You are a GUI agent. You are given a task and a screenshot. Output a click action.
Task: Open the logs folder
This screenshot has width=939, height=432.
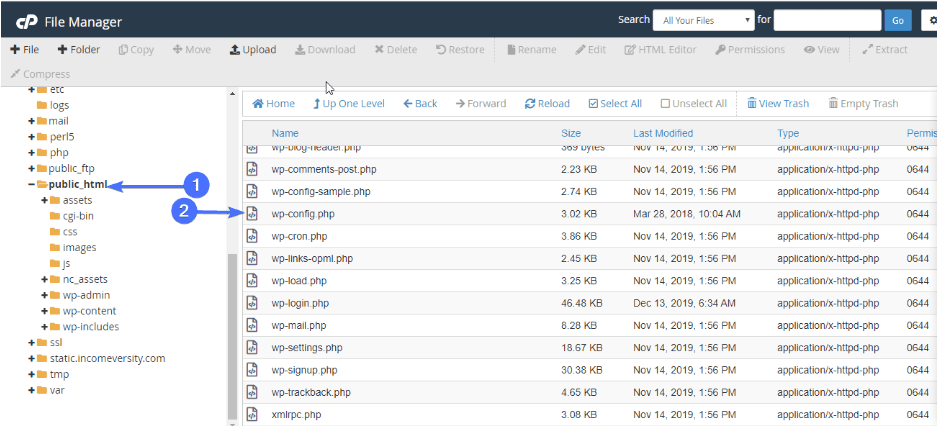point(53,105)
